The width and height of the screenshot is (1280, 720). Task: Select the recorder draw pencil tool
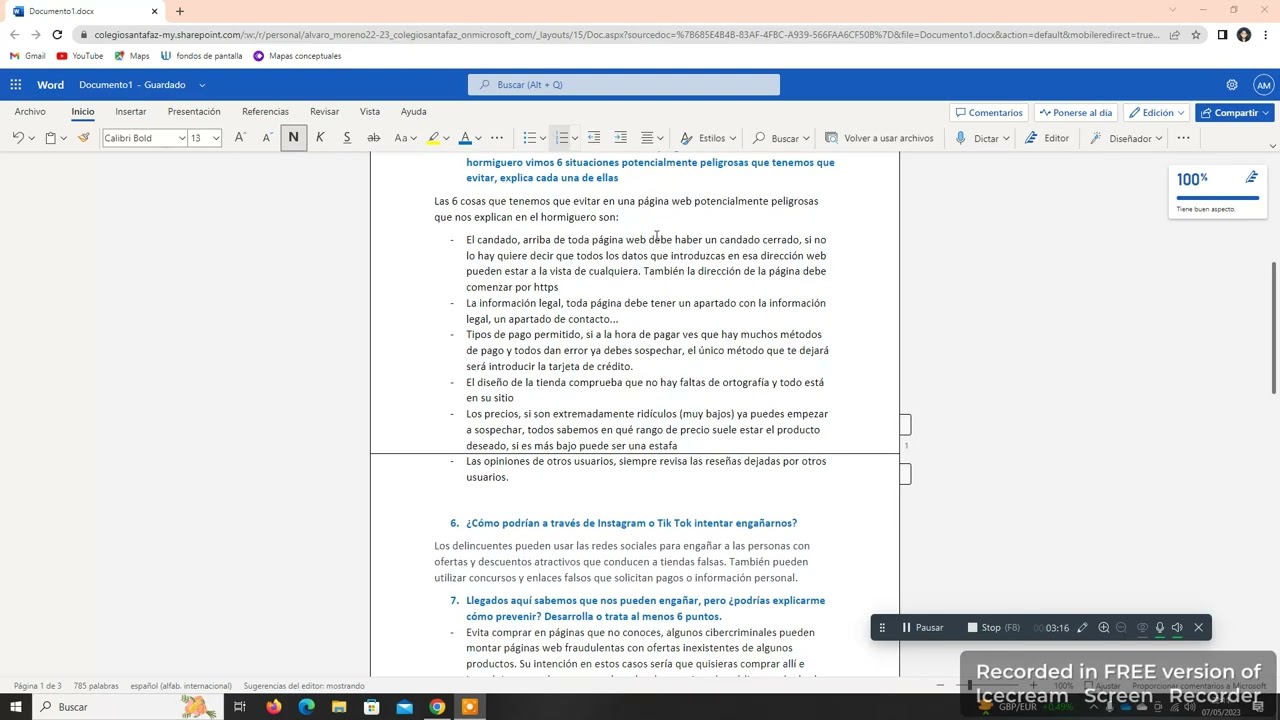[1082, 628]
